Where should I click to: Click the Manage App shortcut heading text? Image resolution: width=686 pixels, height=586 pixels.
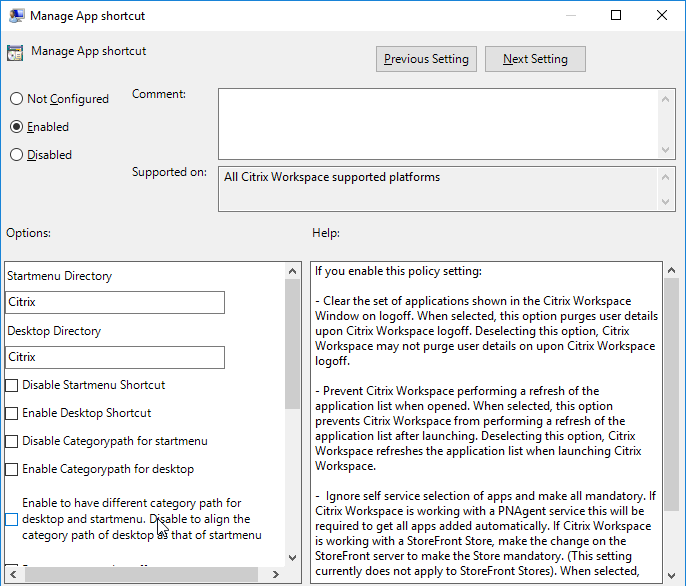point(88,51)
